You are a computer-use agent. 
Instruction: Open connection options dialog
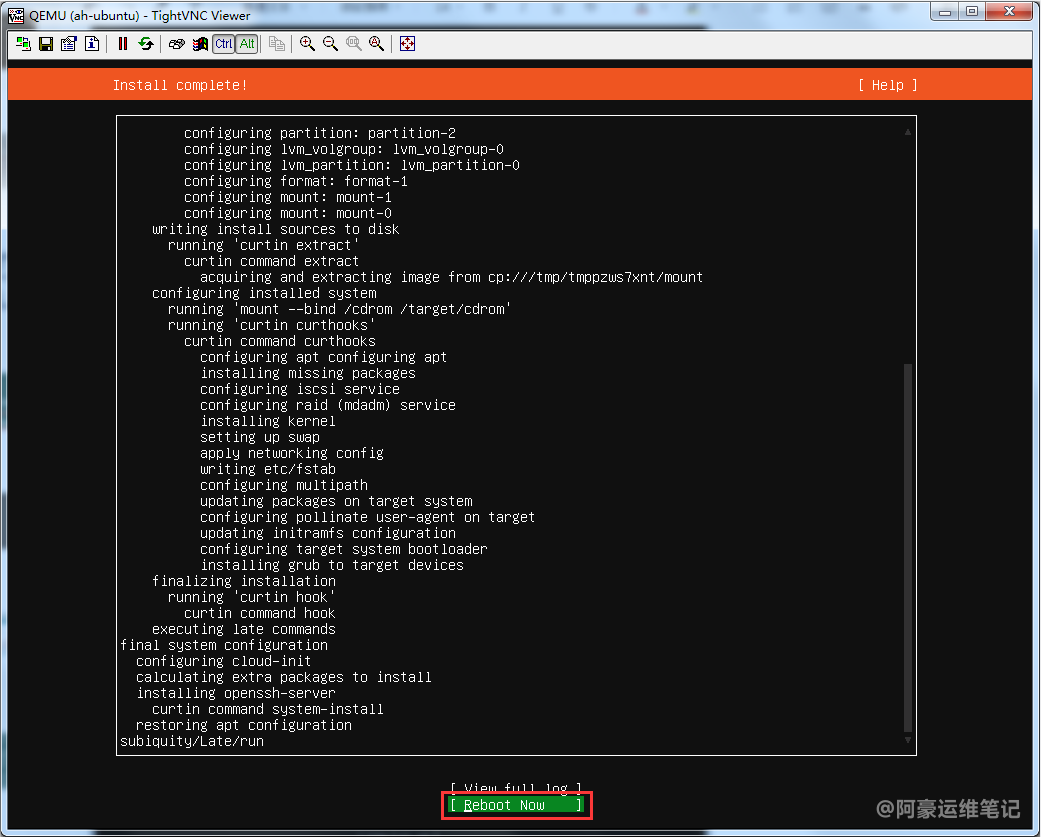68,44
